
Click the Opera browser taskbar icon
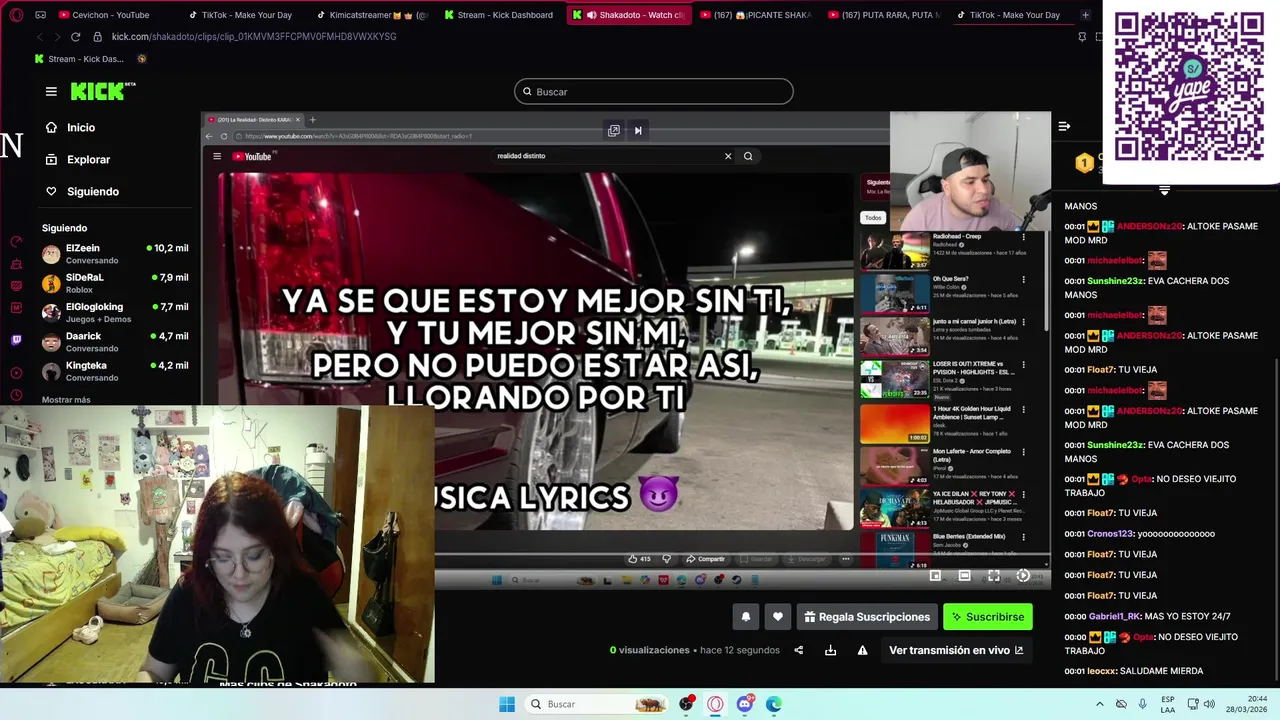click(x=715, y=704)
